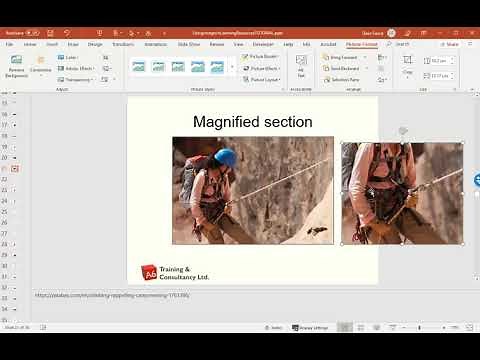
Task: Open the Transparency dropdown
Action: tap(76, 79)
